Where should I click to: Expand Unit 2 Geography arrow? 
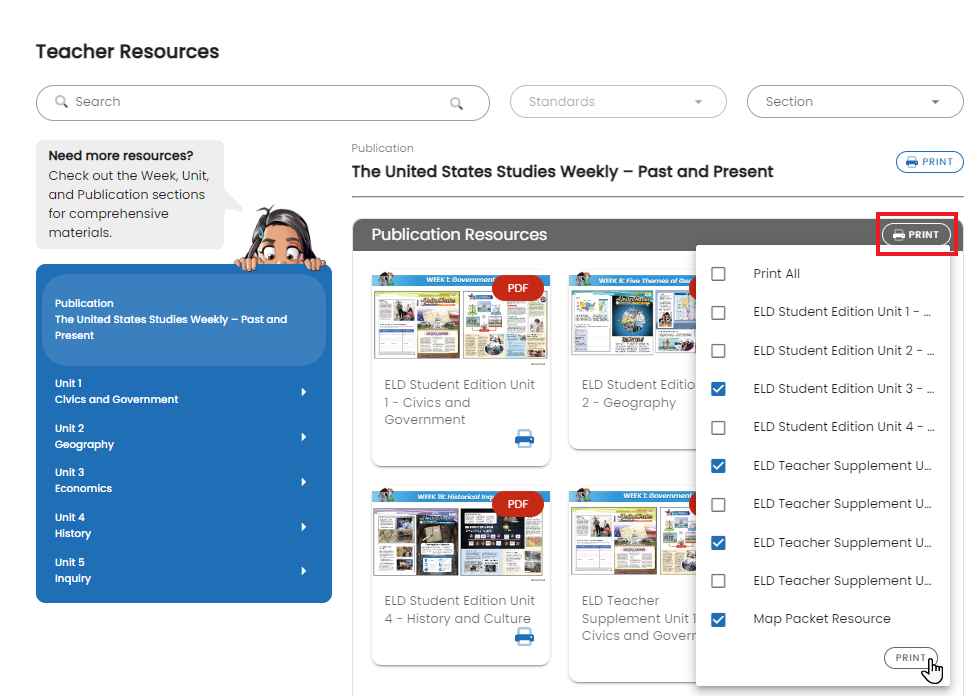click(x=303, y=437)
